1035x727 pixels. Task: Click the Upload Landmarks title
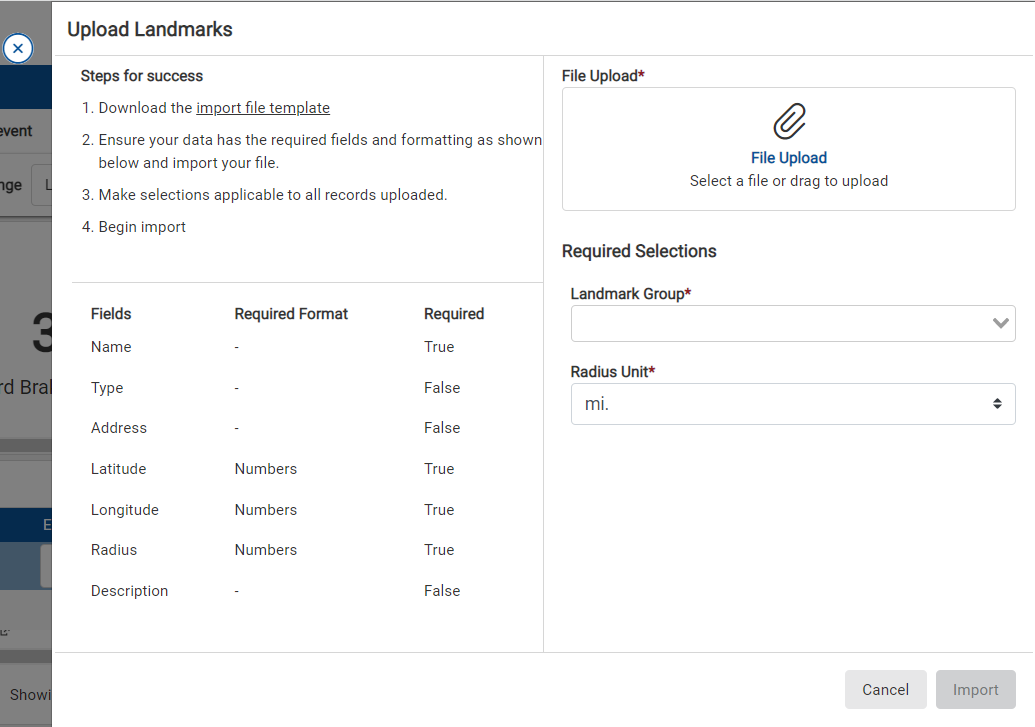tap(150, 29)
